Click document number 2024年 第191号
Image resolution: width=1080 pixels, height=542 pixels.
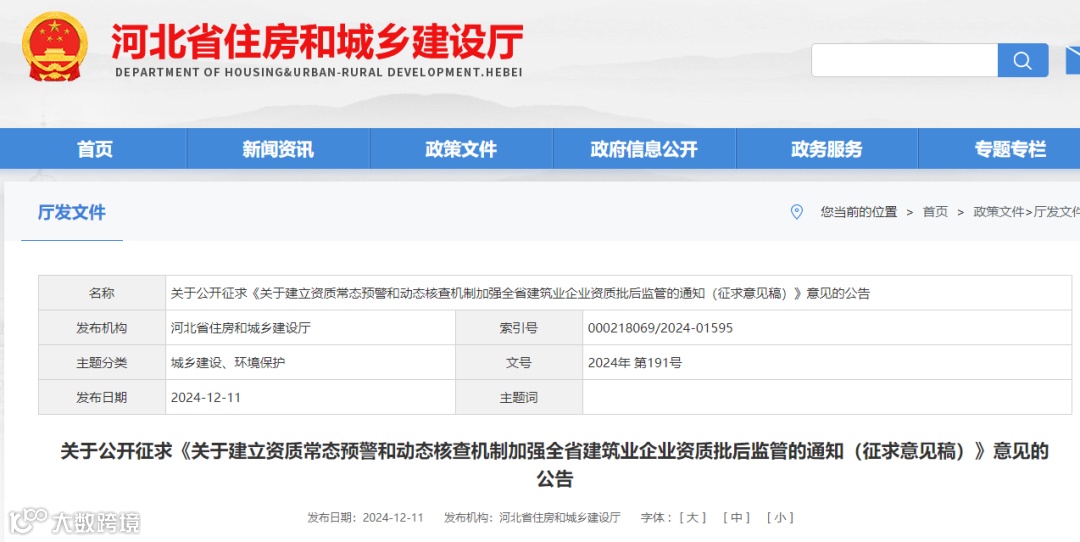pyautogui.click(x=634, y=363)
